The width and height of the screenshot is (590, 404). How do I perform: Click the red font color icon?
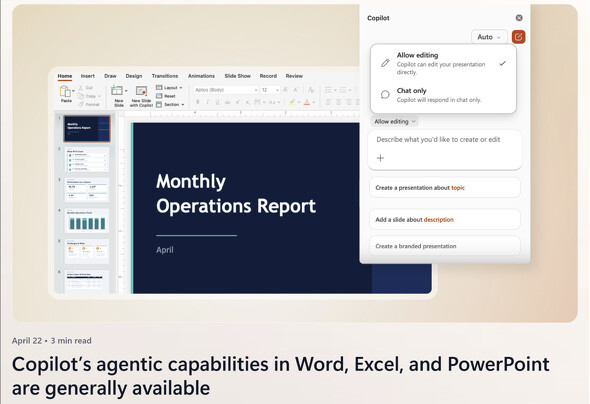307,102
